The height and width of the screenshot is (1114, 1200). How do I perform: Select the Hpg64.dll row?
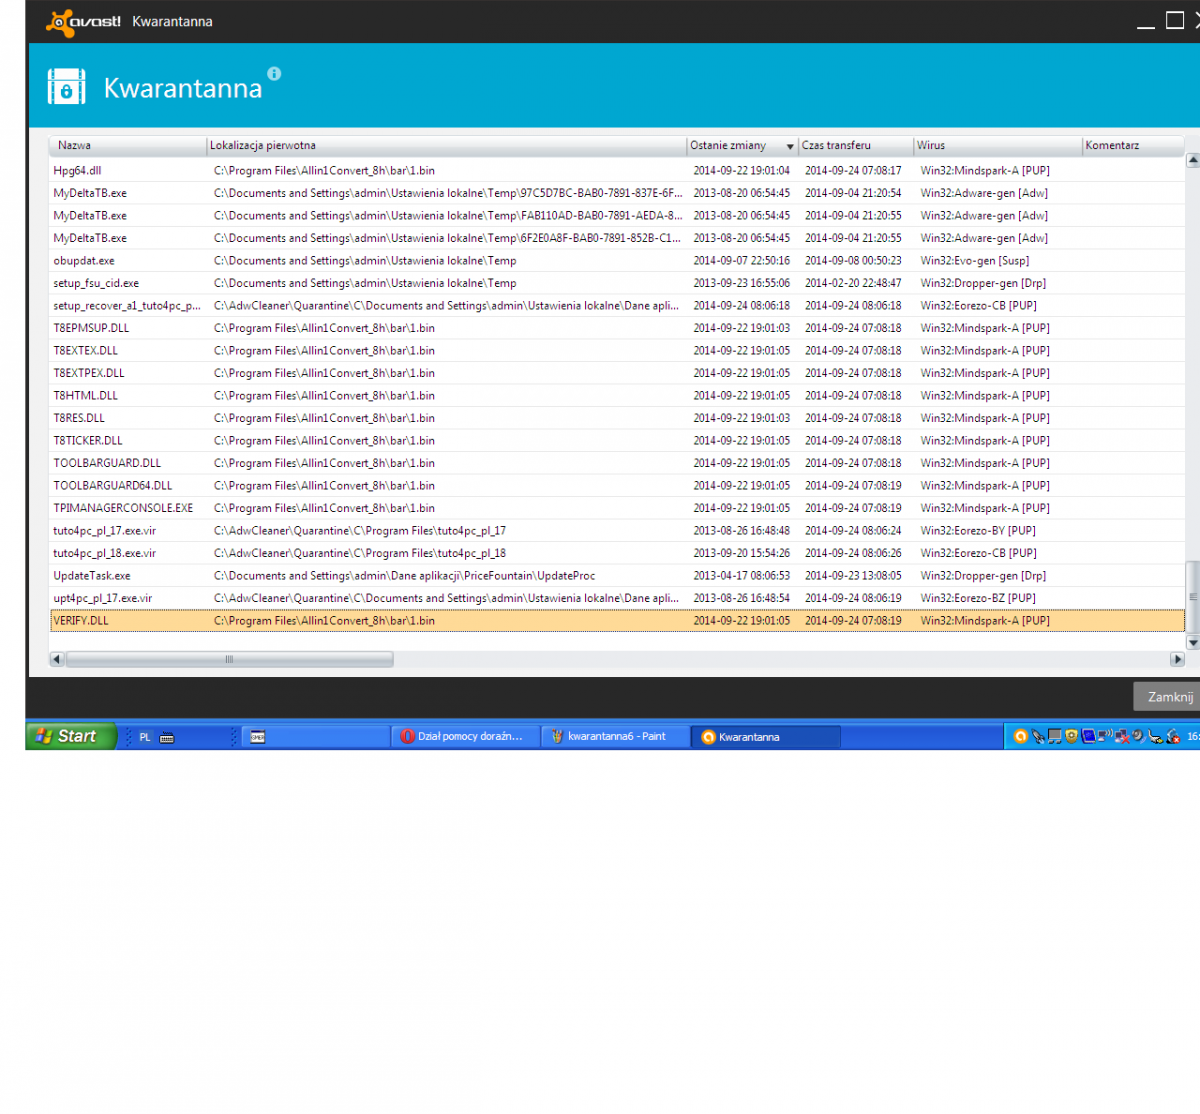[617, 171]
